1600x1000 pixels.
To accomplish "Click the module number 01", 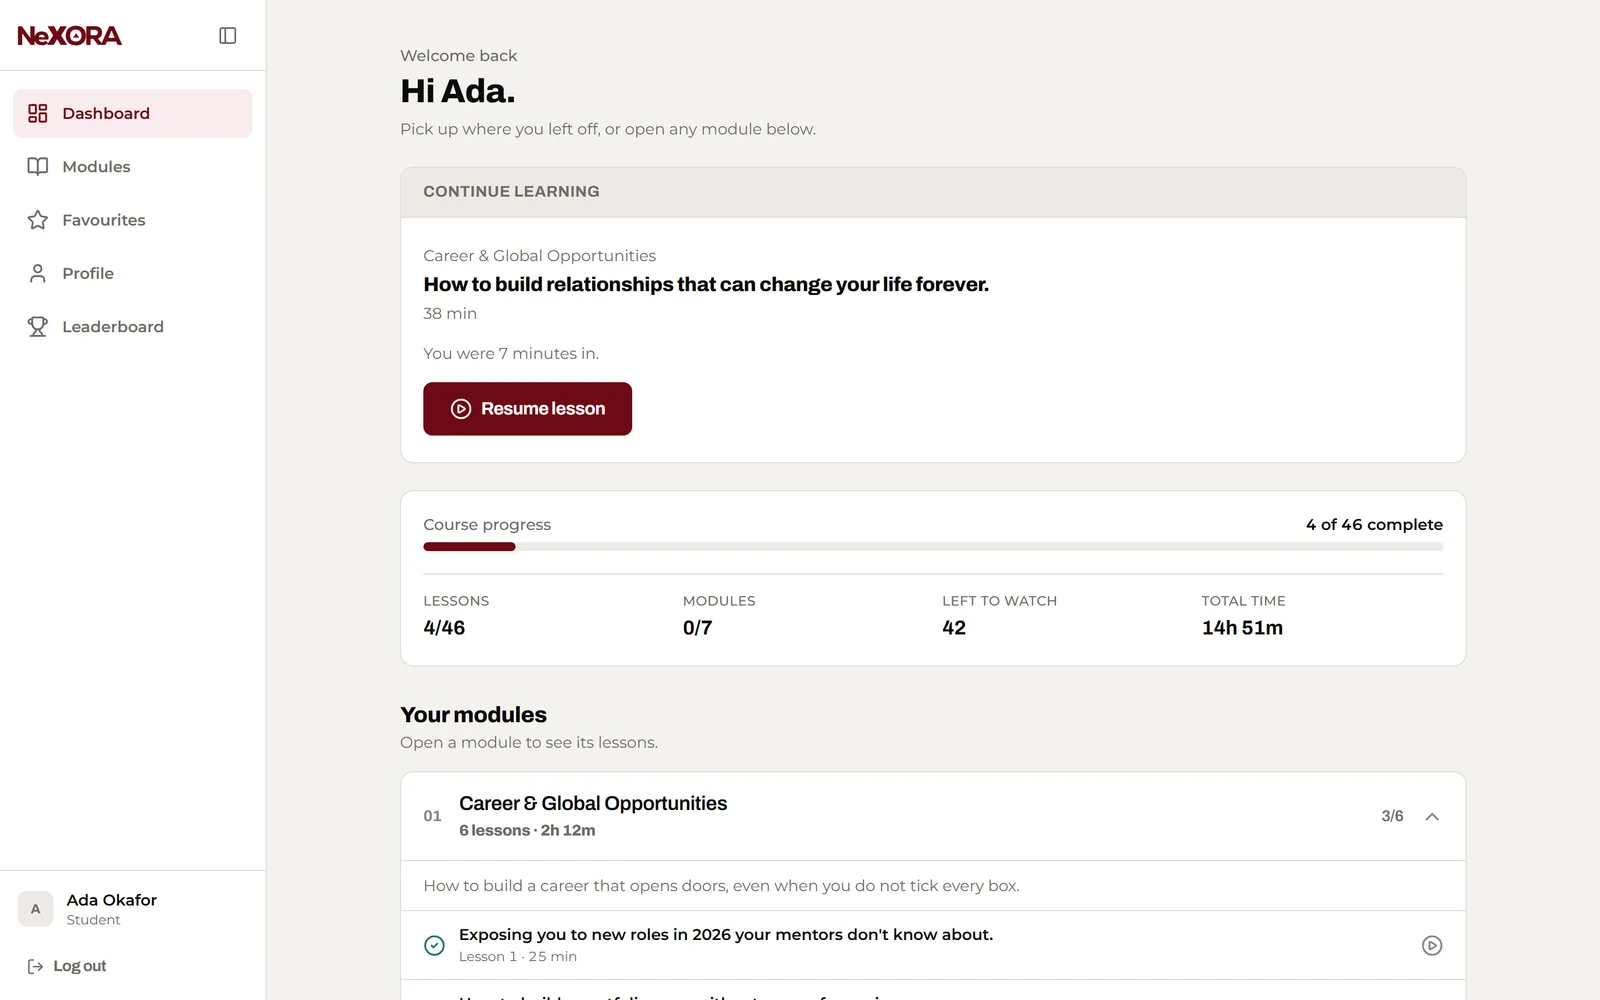I will point(432,816).
